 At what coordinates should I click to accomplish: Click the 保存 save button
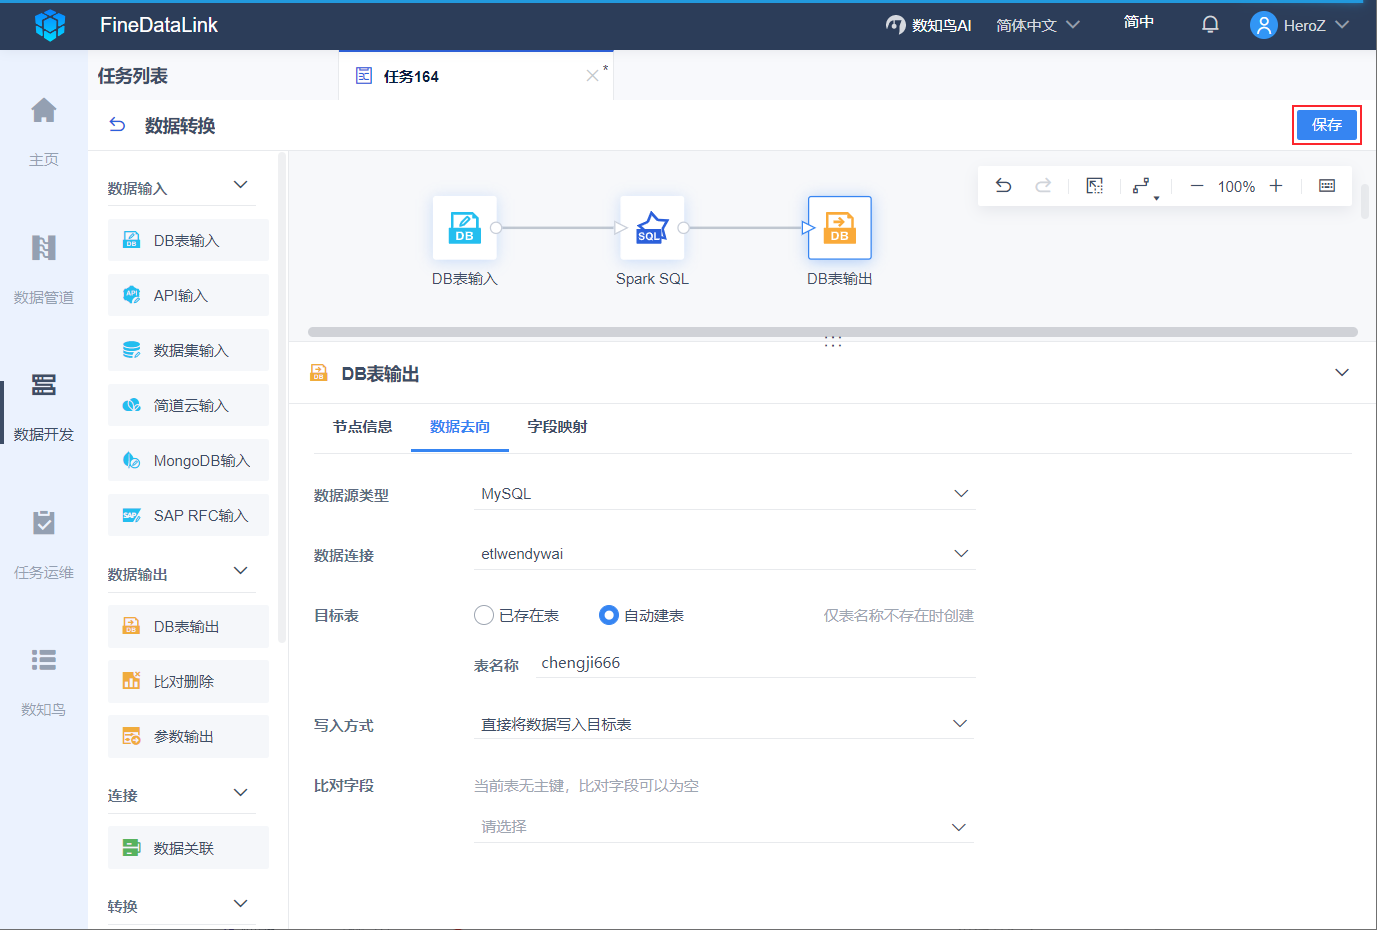[x=1327, y=125]
